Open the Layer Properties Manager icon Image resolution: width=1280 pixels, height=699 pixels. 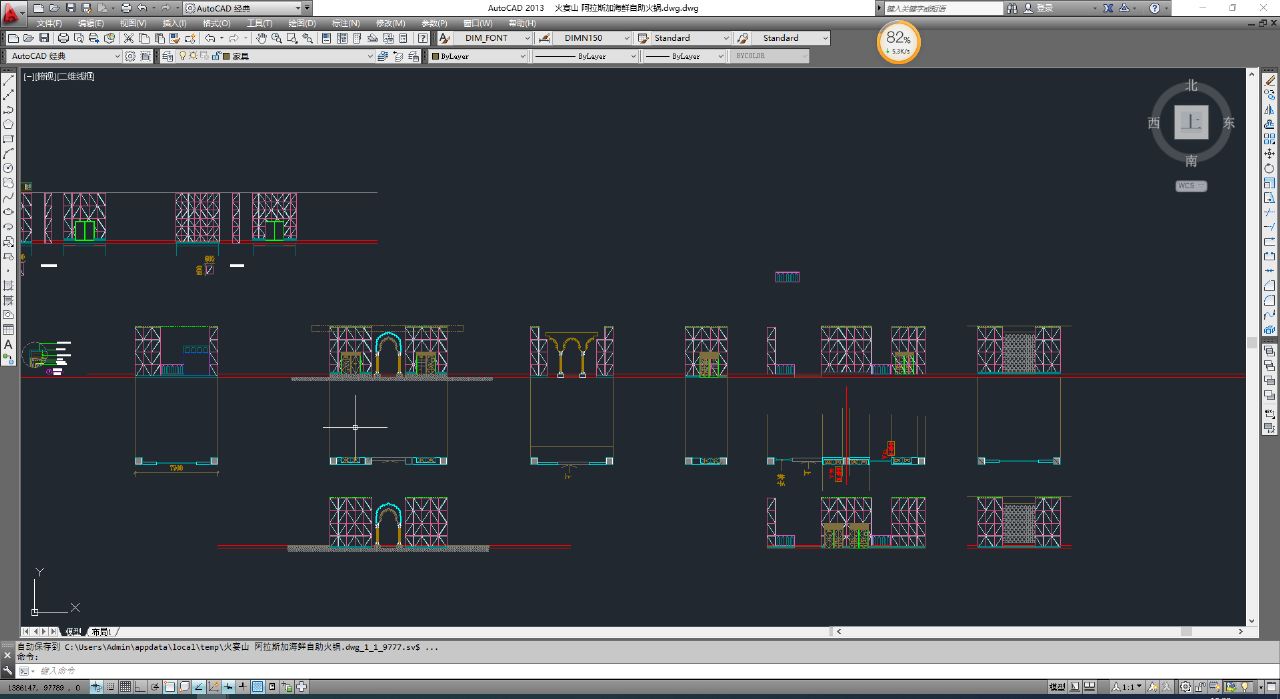point(168,56)
